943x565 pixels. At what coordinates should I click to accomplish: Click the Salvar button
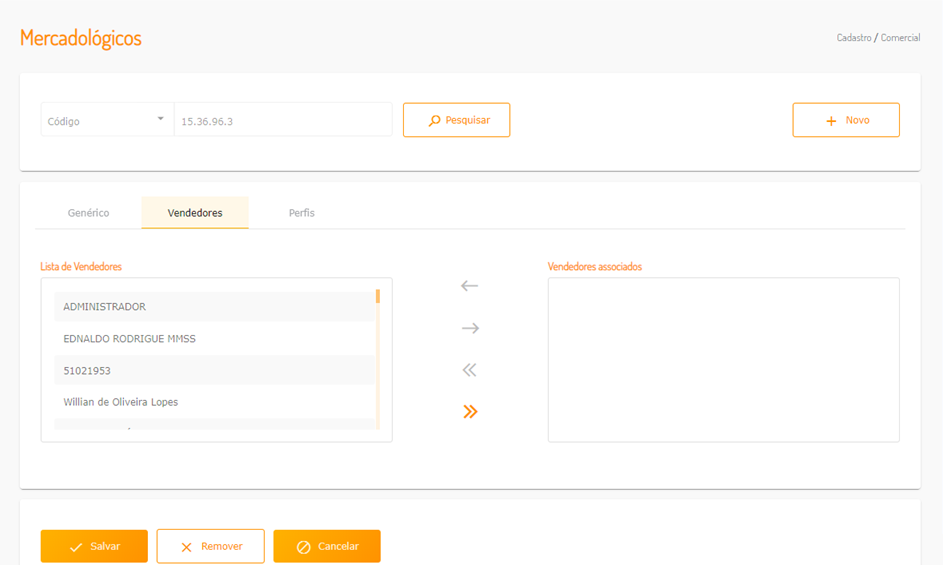point(94,546)
